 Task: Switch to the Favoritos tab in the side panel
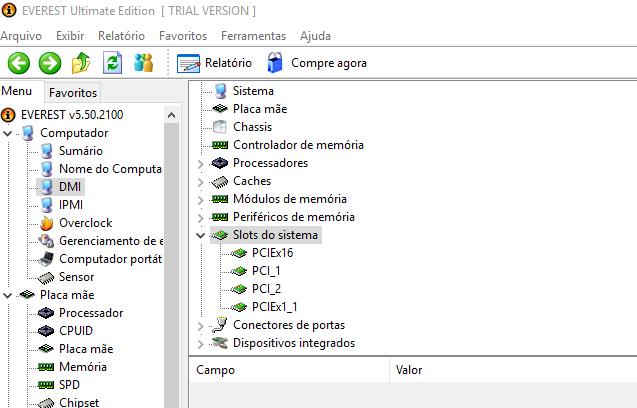73,93
